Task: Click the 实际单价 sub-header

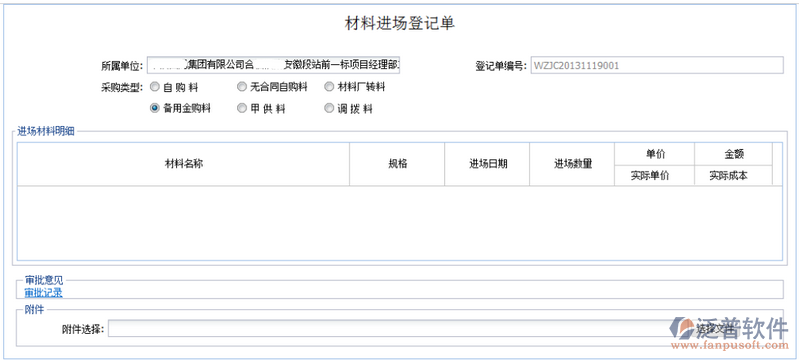Action: click(x=655, y=175)
